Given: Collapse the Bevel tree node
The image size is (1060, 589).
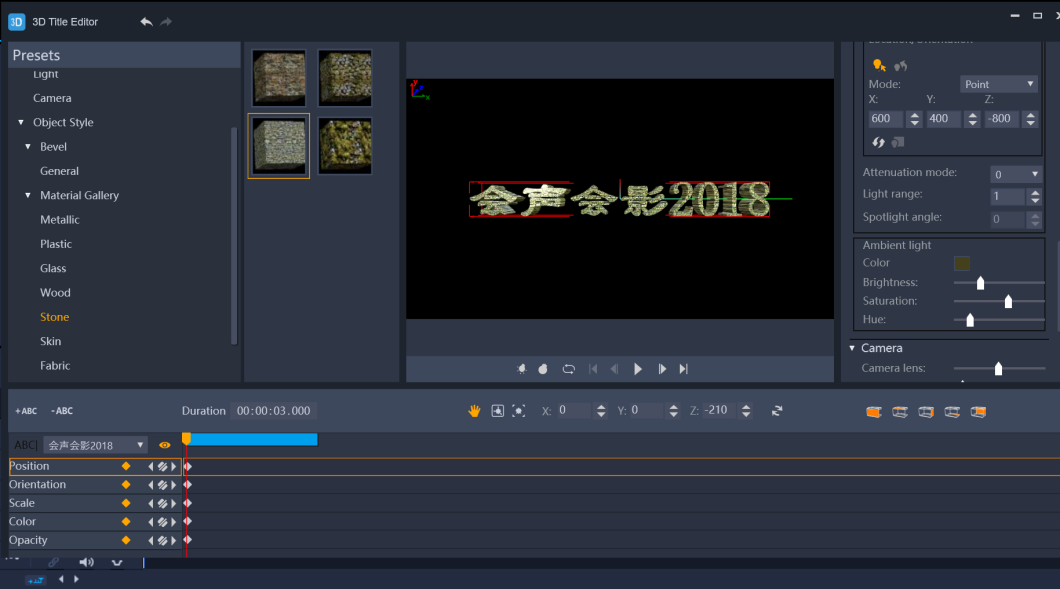Looking at the screenshot, I should (x=28, y=147).
